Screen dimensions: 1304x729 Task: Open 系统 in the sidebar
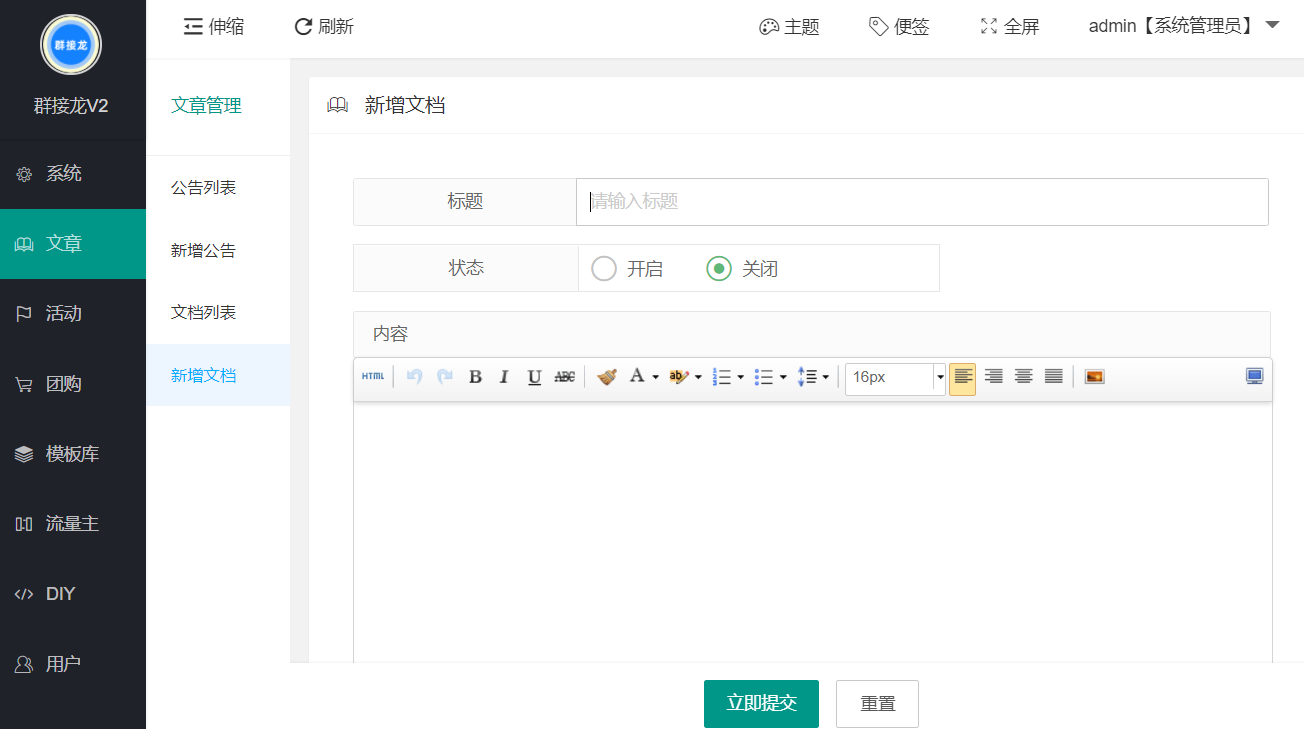73,174
